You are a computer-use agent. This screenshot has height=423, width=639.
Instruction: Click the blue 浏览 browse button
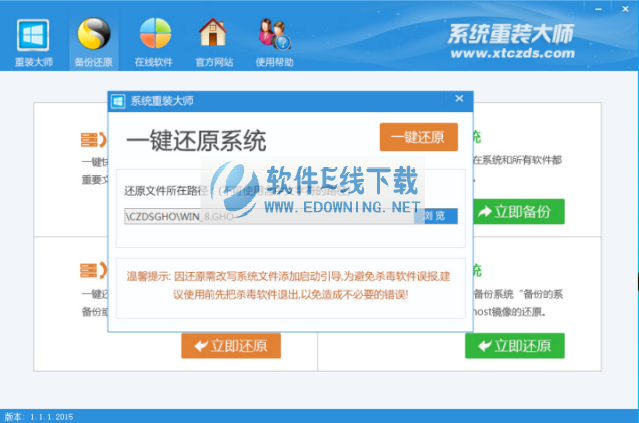[435, 215]
